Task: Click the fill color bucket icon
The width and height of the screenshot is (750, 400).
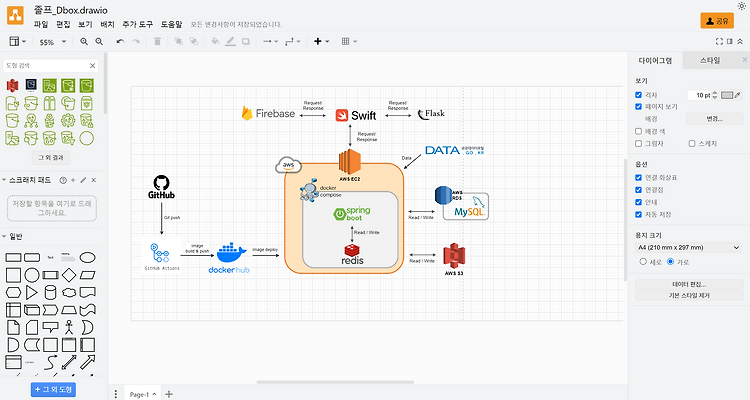Action: tap(215, 42)
